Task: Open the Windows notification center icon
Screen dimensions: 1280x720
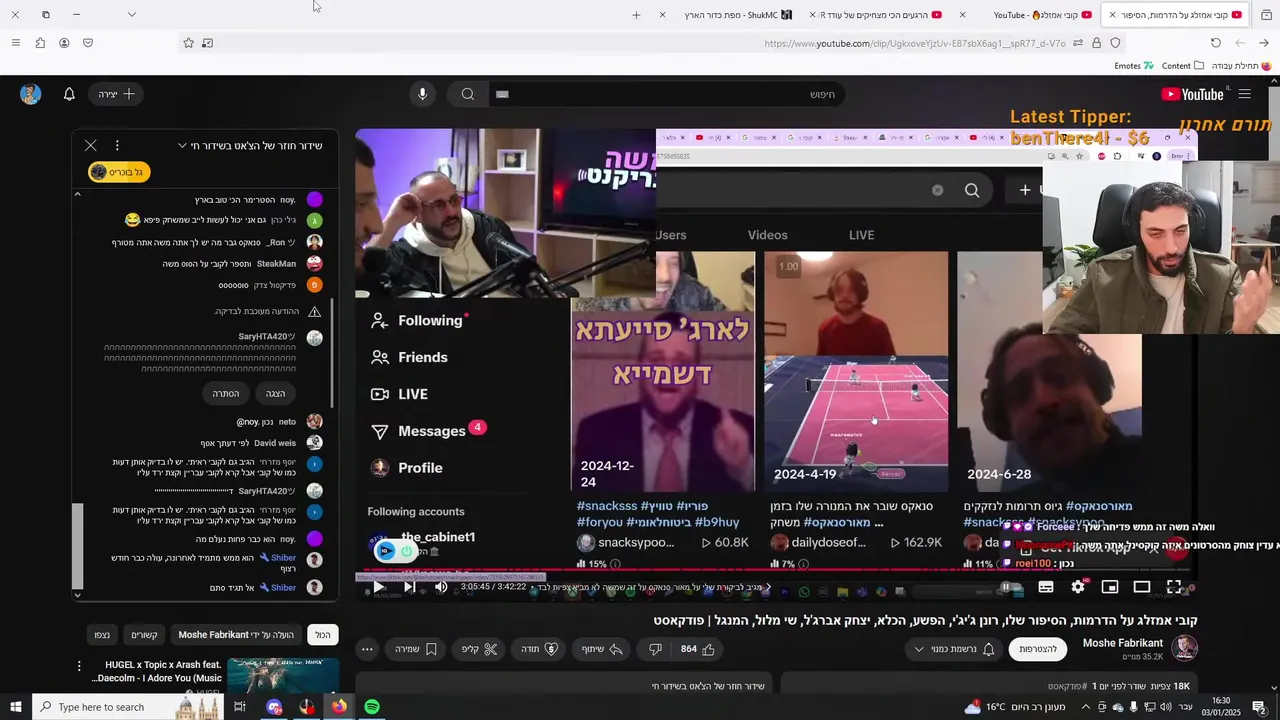Action: coord(1259,707)
